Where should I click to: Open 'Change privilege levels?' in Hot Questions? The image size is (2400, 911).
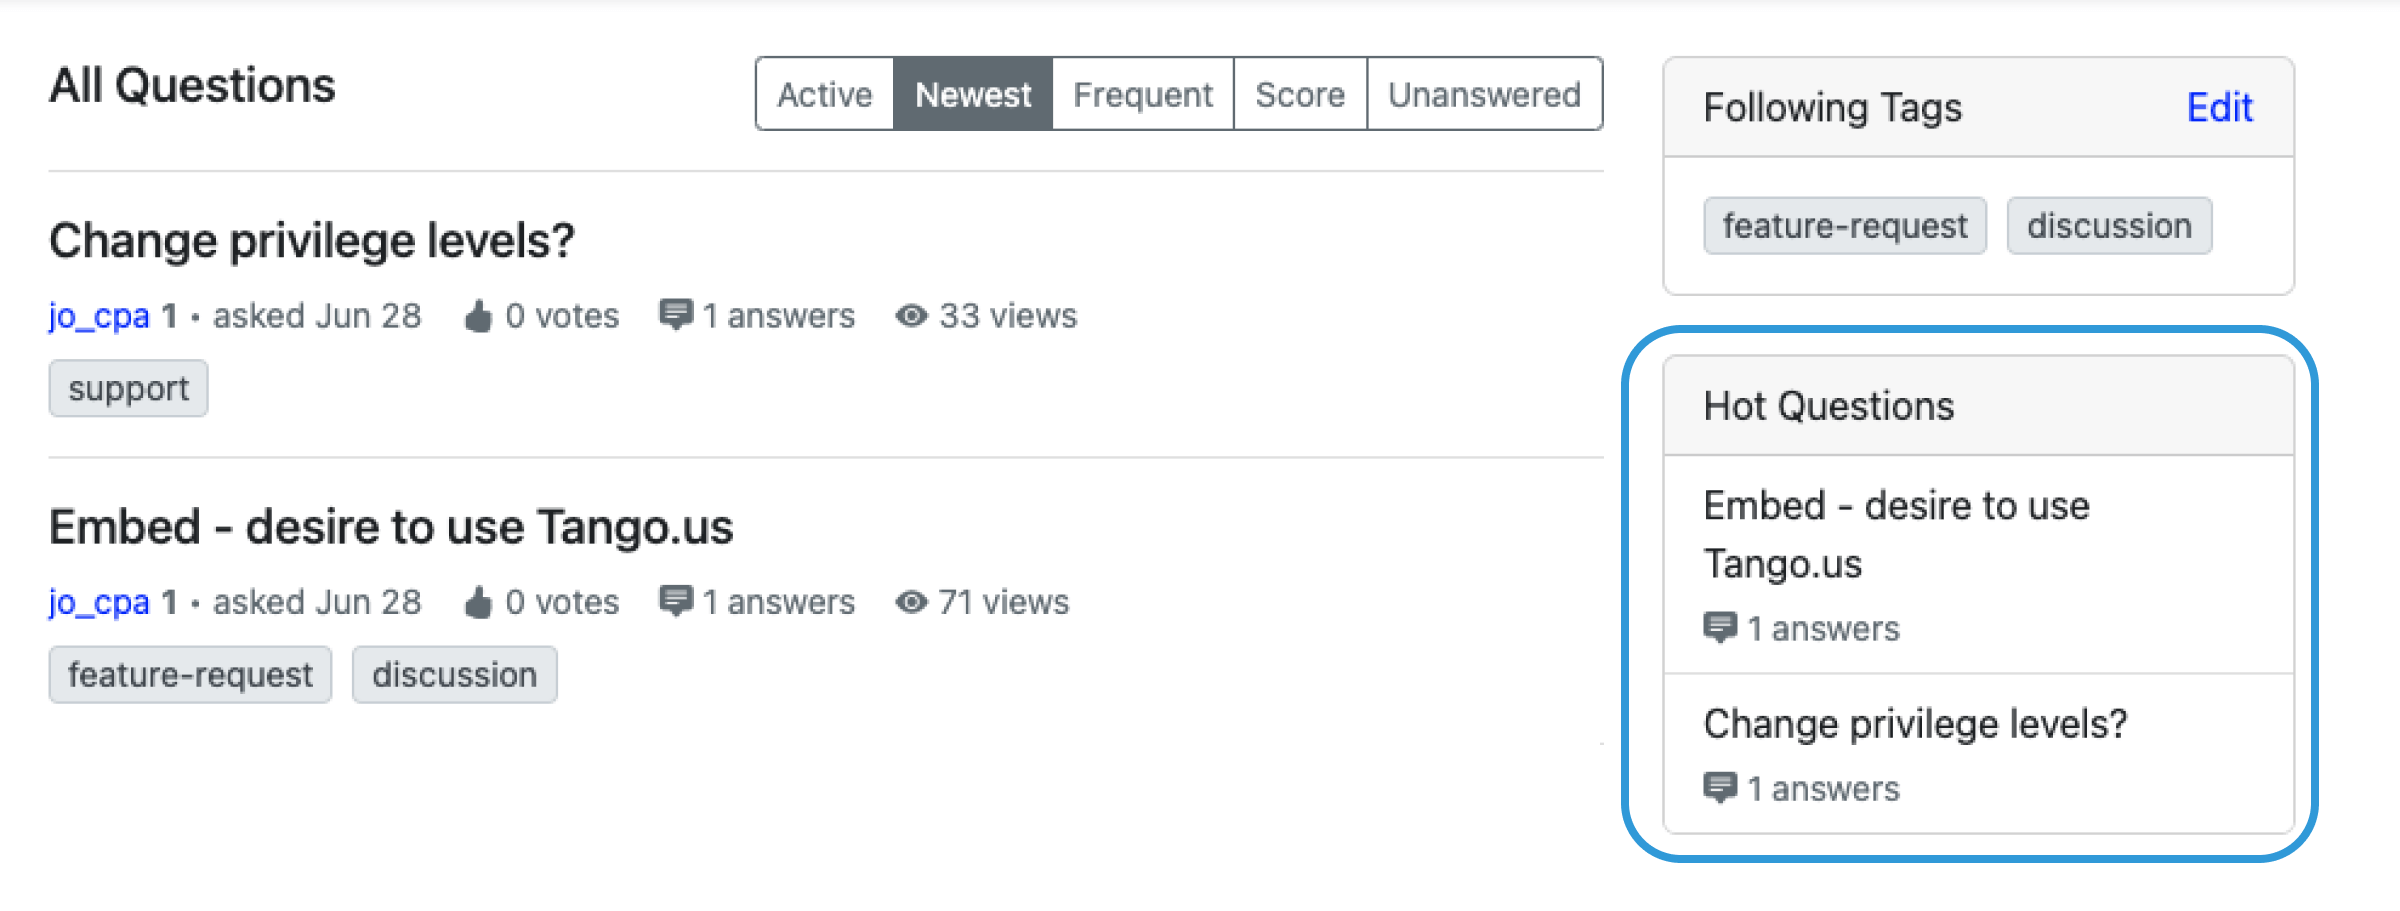[1915, 723]
